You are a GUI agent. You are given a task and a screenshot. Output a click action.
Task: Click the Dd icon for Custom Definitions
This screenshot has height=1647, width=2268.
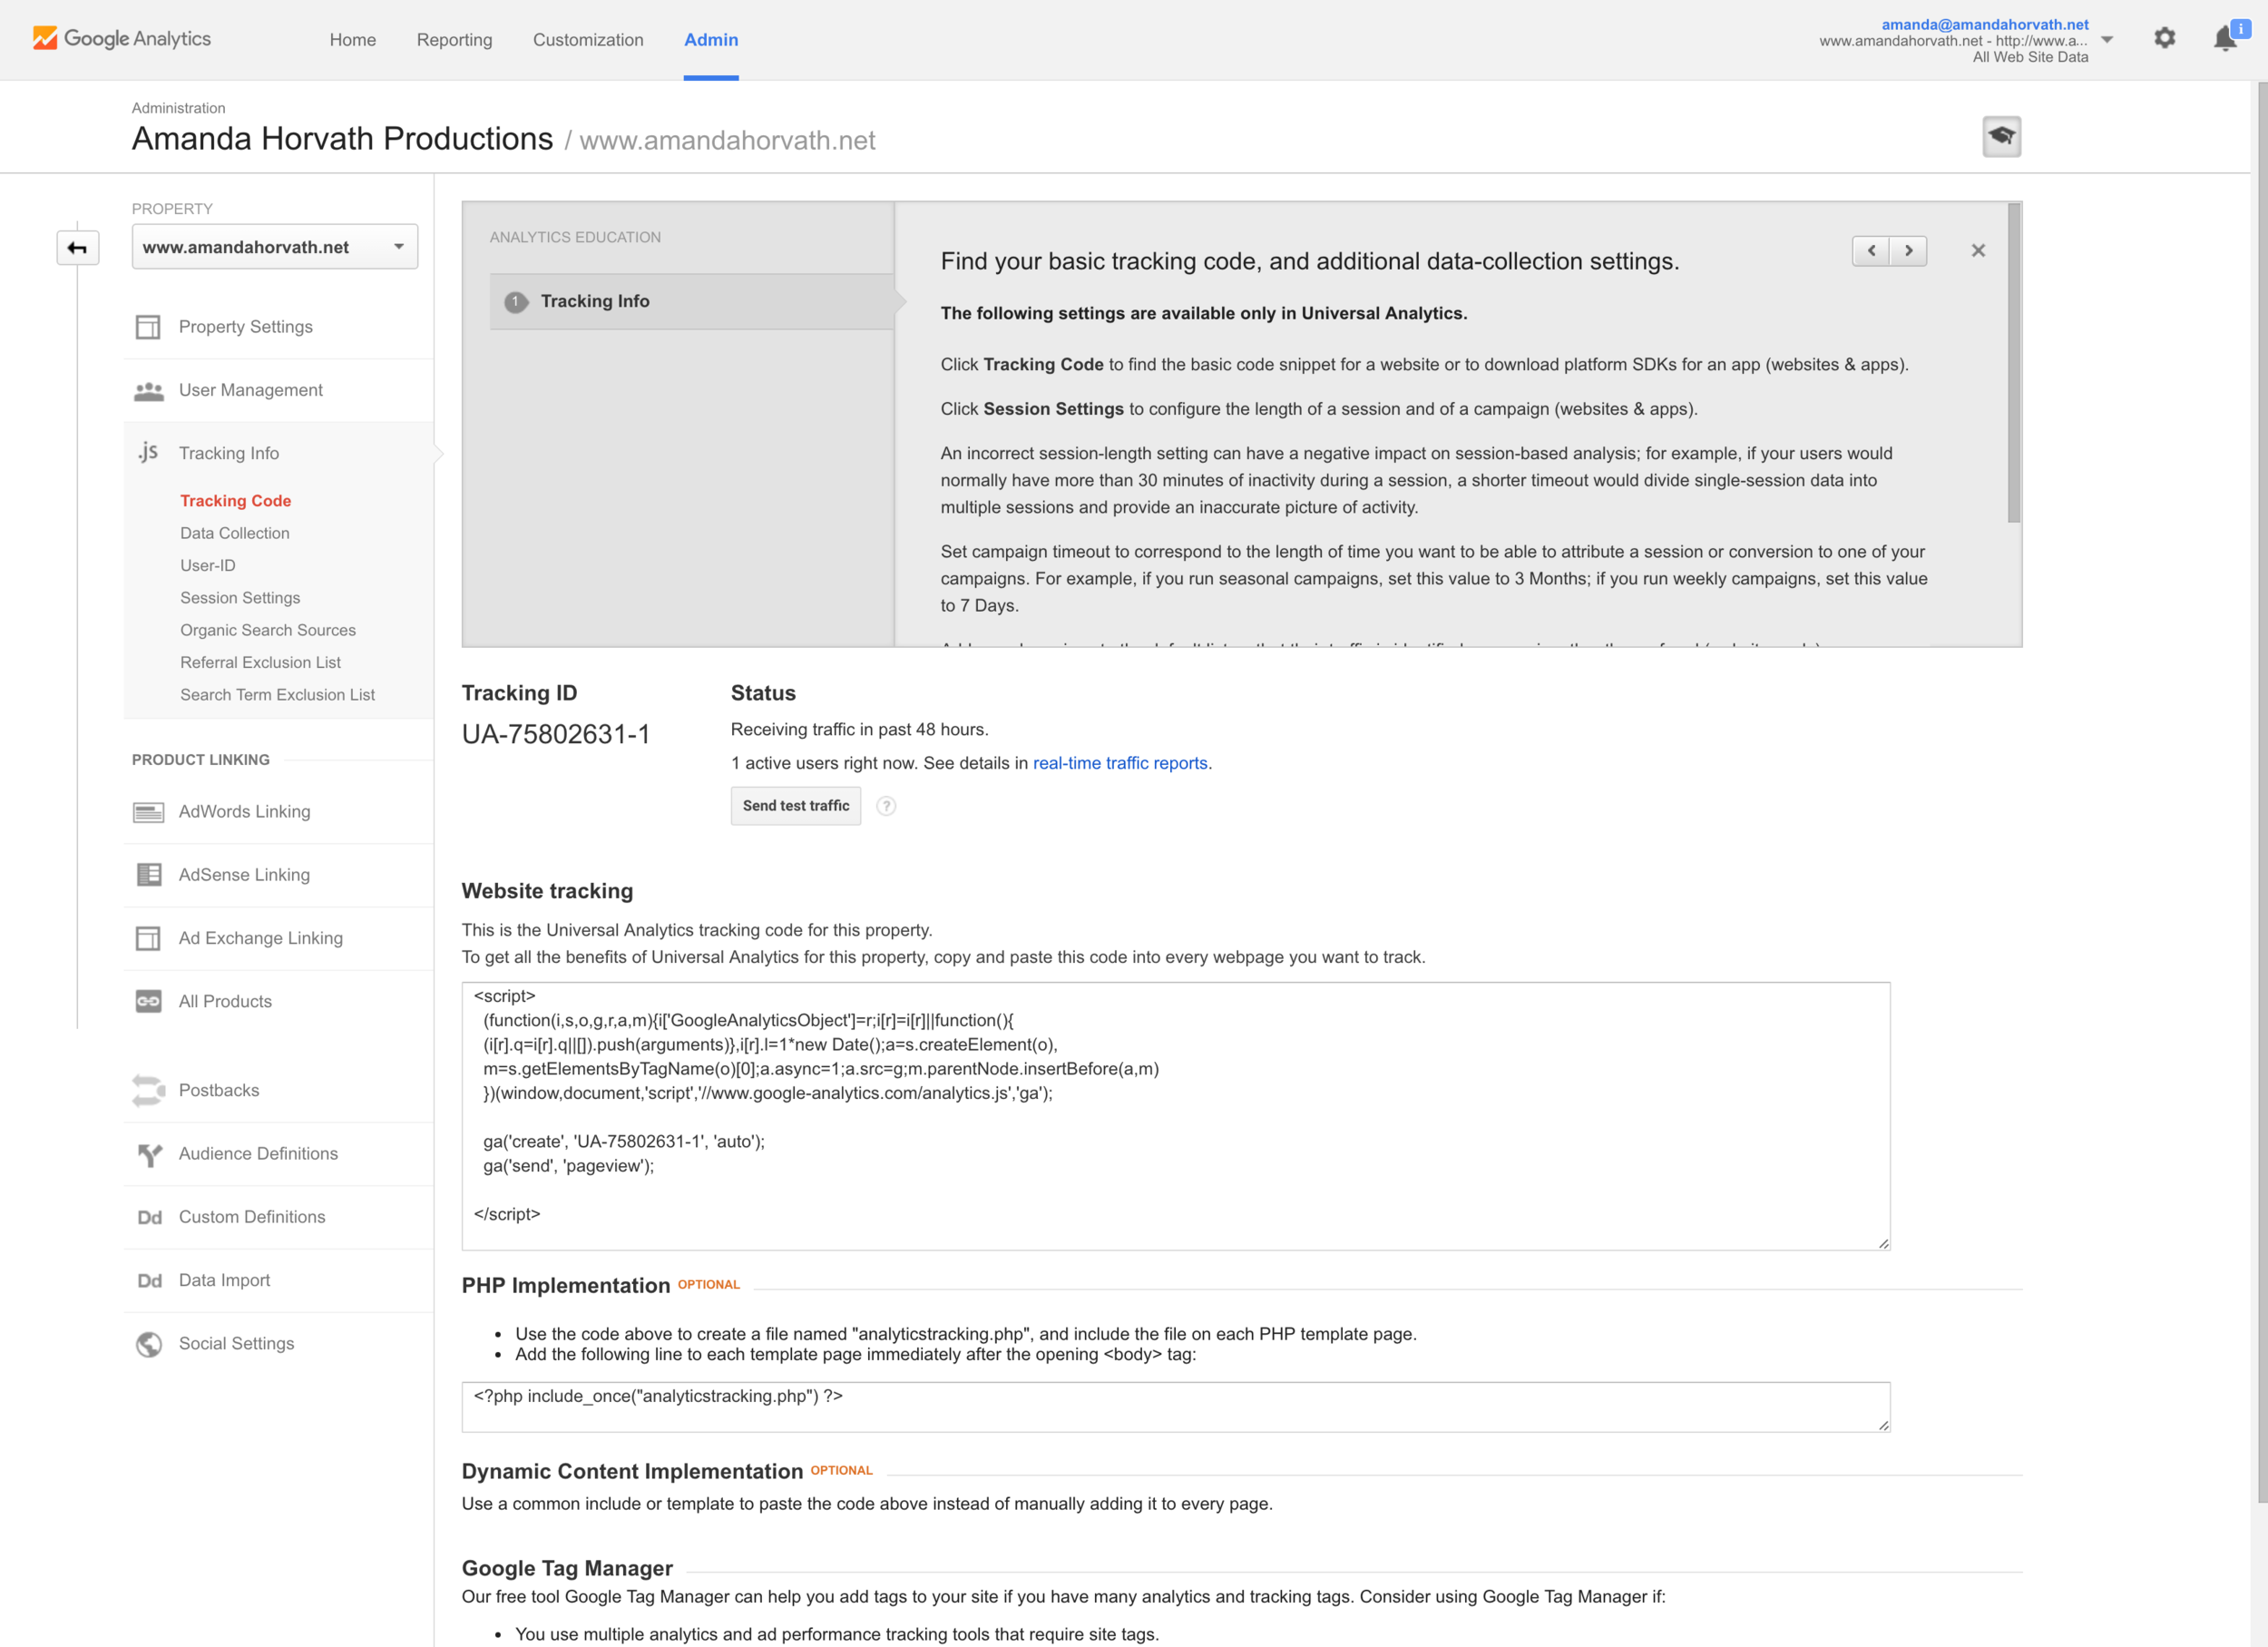(149, 1217)
